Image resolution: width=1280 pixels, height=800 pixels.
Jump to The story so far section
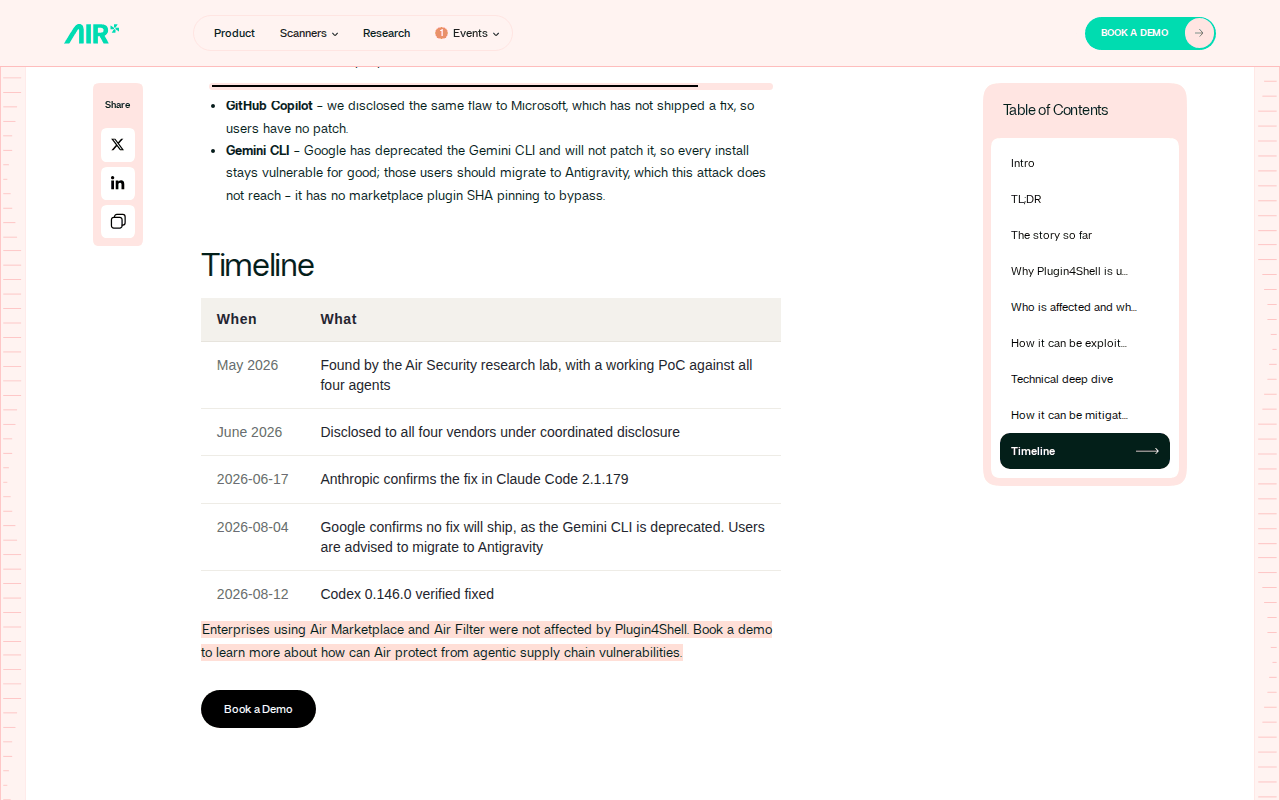pyautogui.click(x=1085, y=235)
